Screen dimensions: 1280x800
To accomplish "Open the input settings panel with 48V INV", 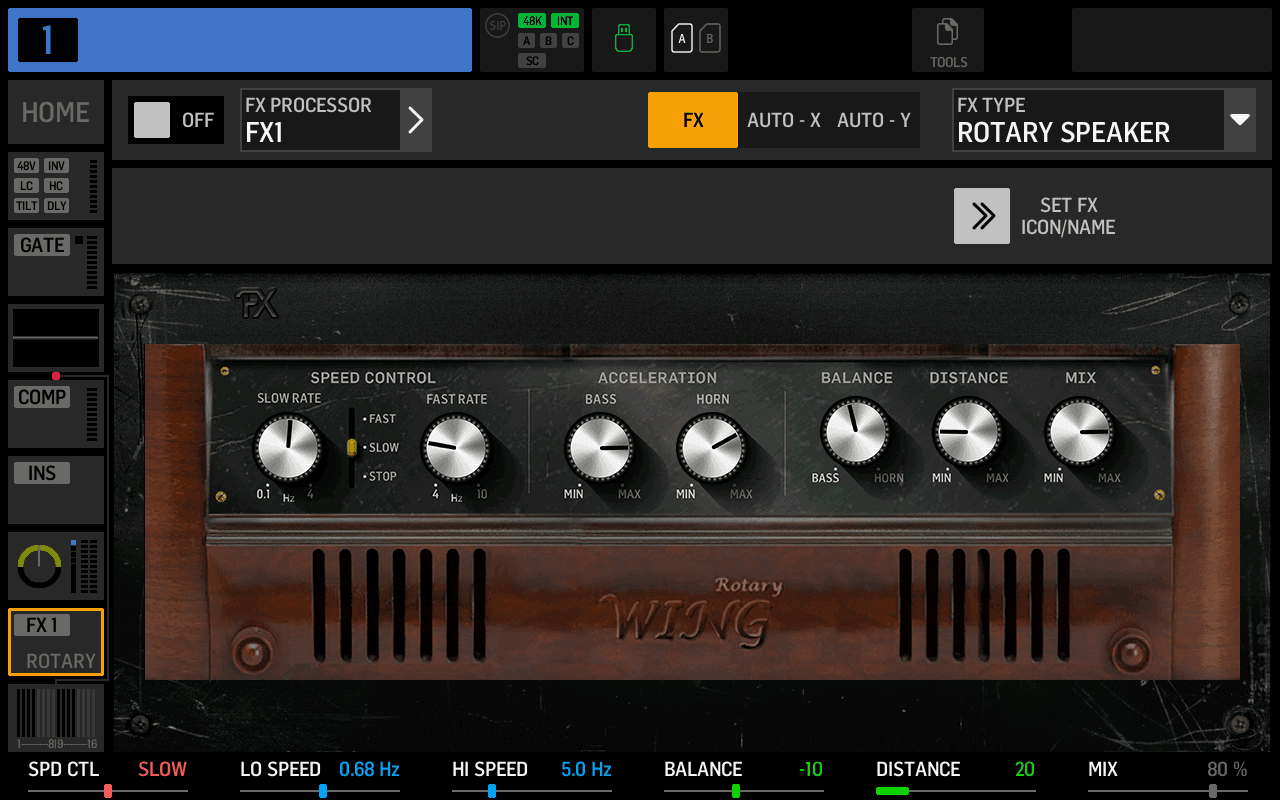I will [56, 186].
